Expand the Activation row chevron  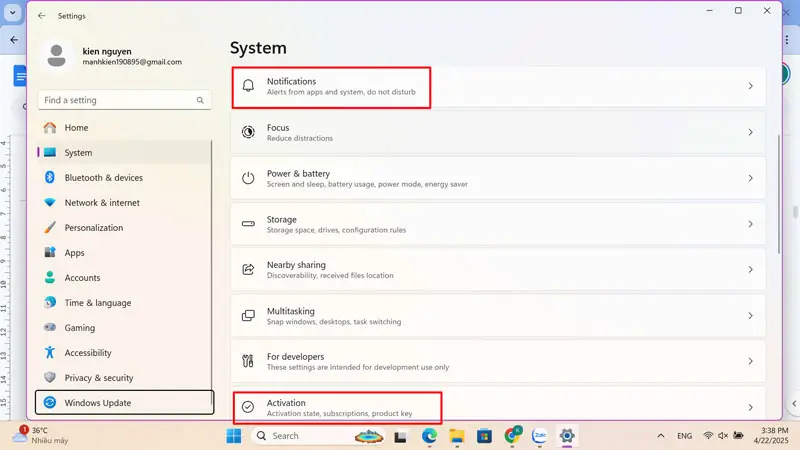pos(751,407)
